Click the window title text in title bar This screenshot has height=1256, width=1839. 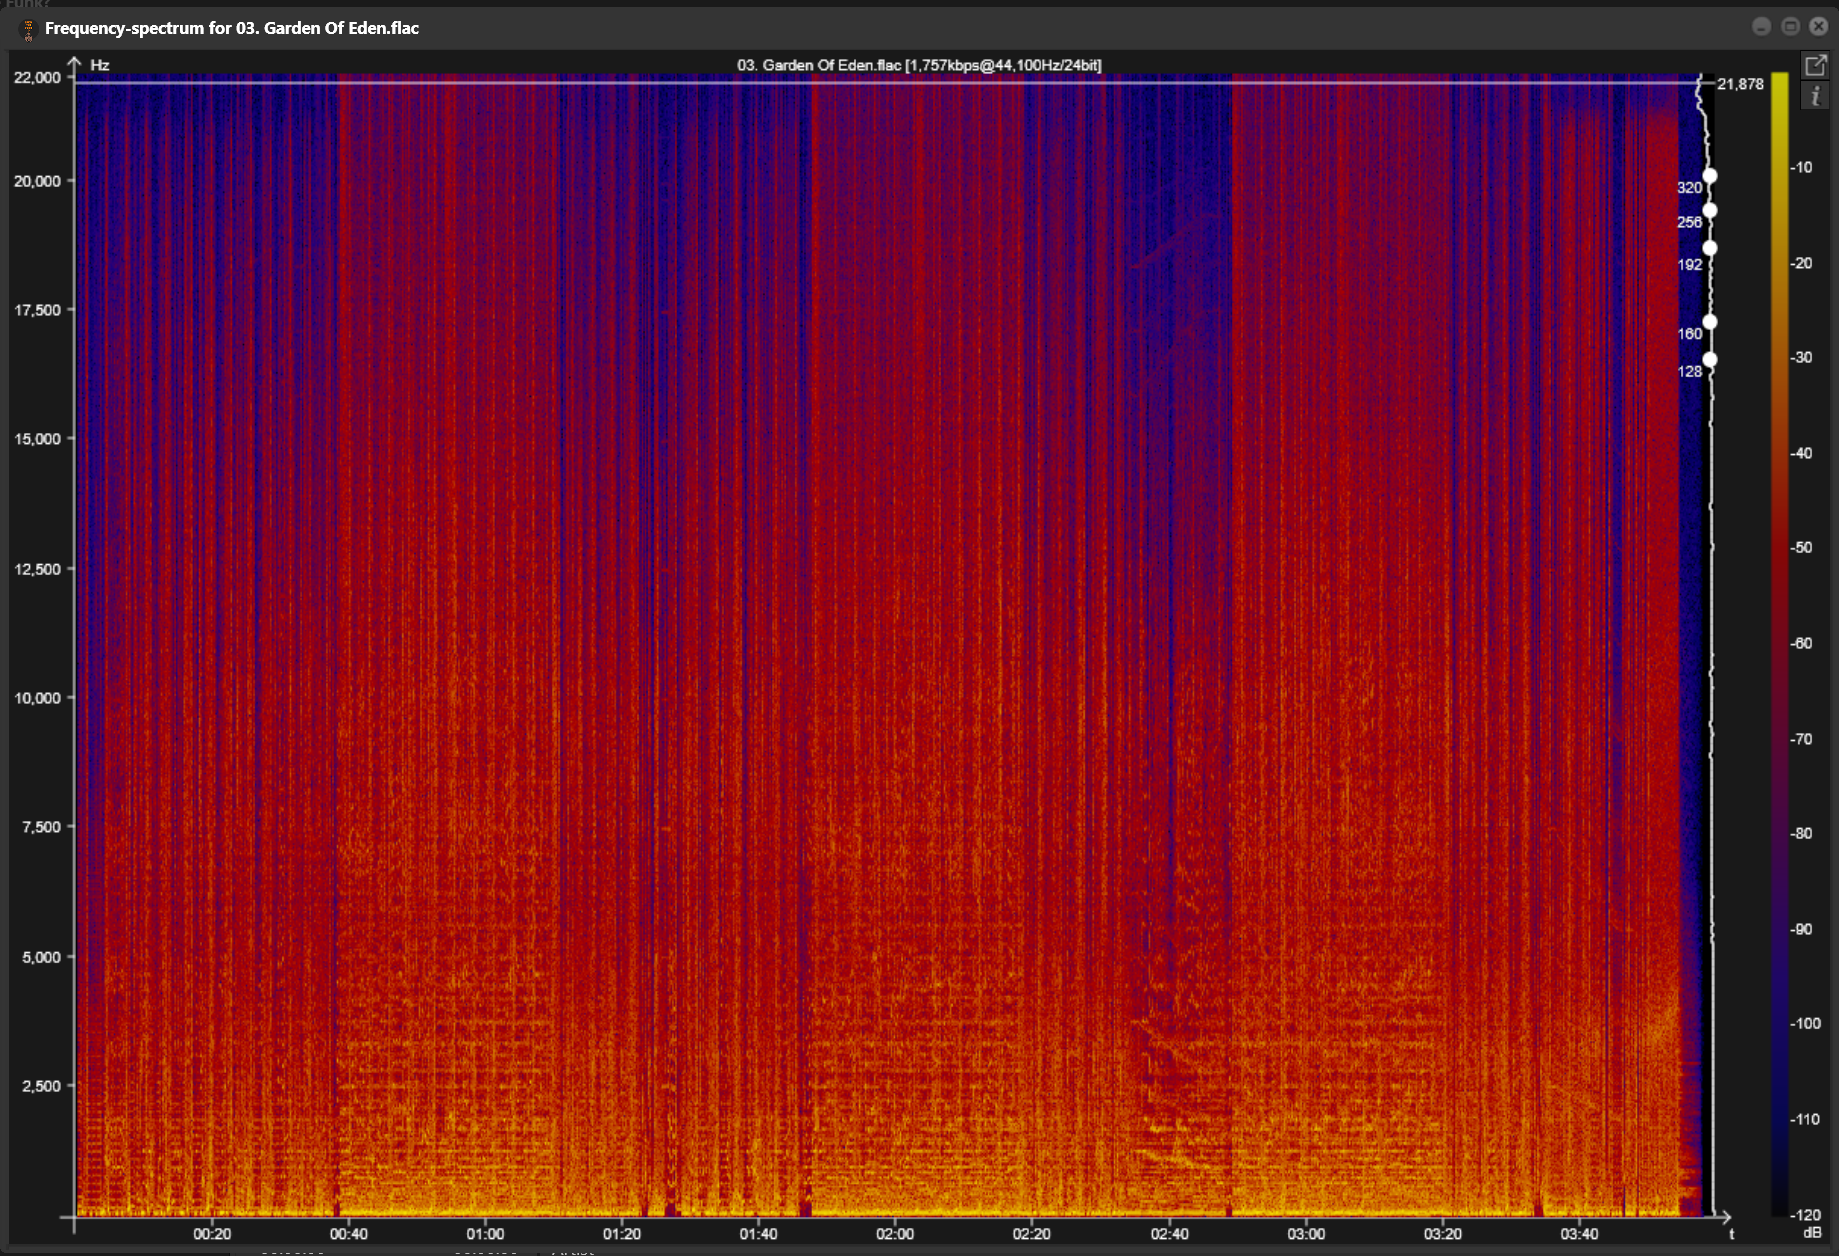click(232, 28)
